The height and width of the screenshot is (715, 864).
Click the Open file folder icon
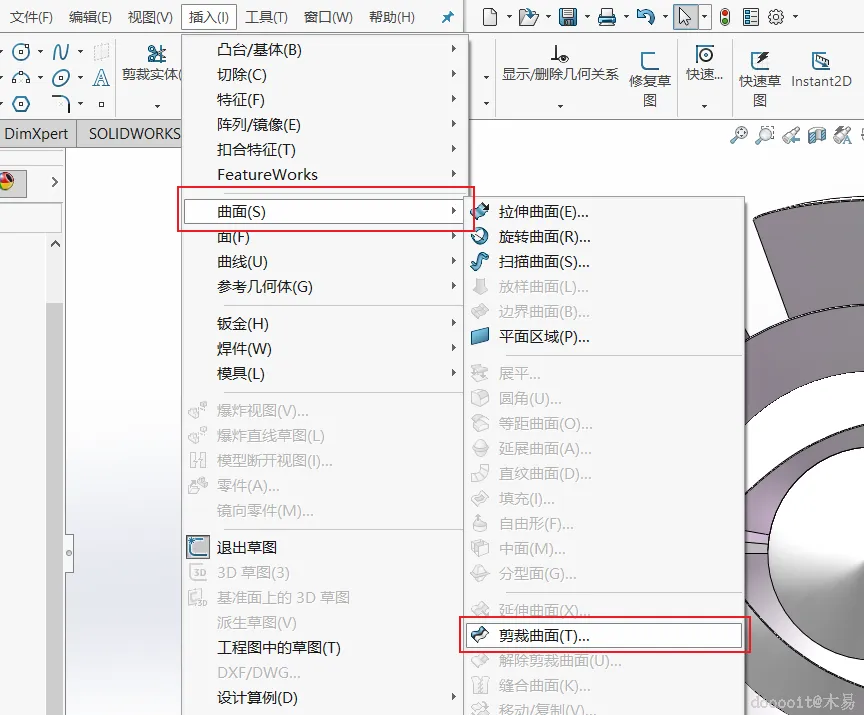(528, 17)
